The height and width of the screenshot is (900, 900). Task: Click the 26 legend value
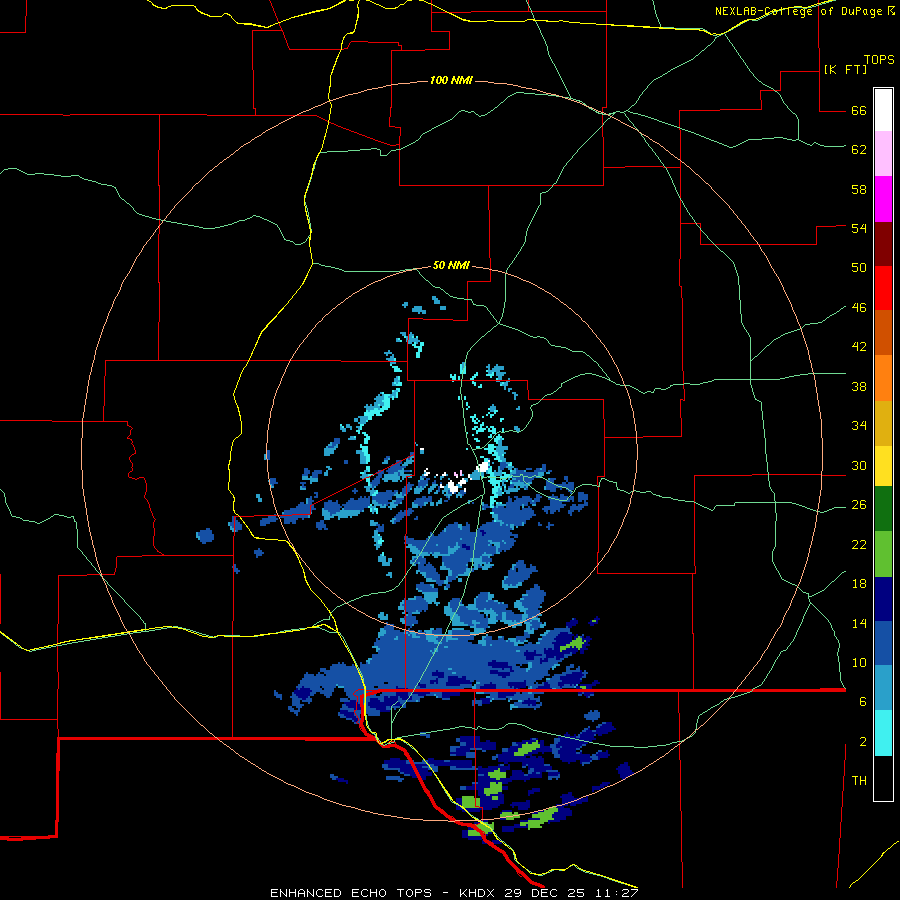859,505
